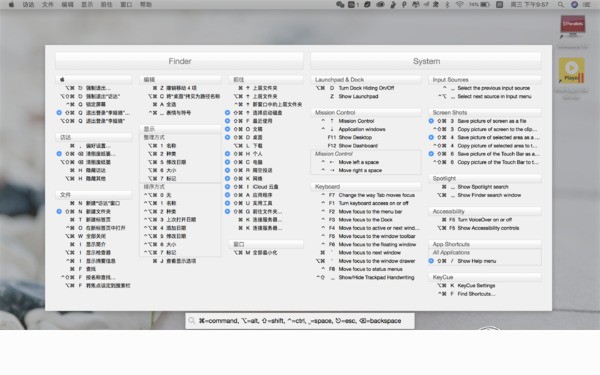Screen dimensions: 600x375
Task: Open the yellow Player desktop icon
Action: 572,70
